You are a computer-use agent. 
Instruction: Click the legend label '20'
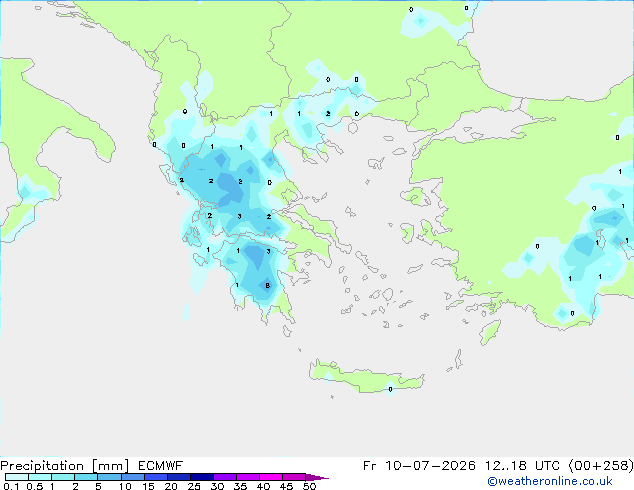coord(171,486)
